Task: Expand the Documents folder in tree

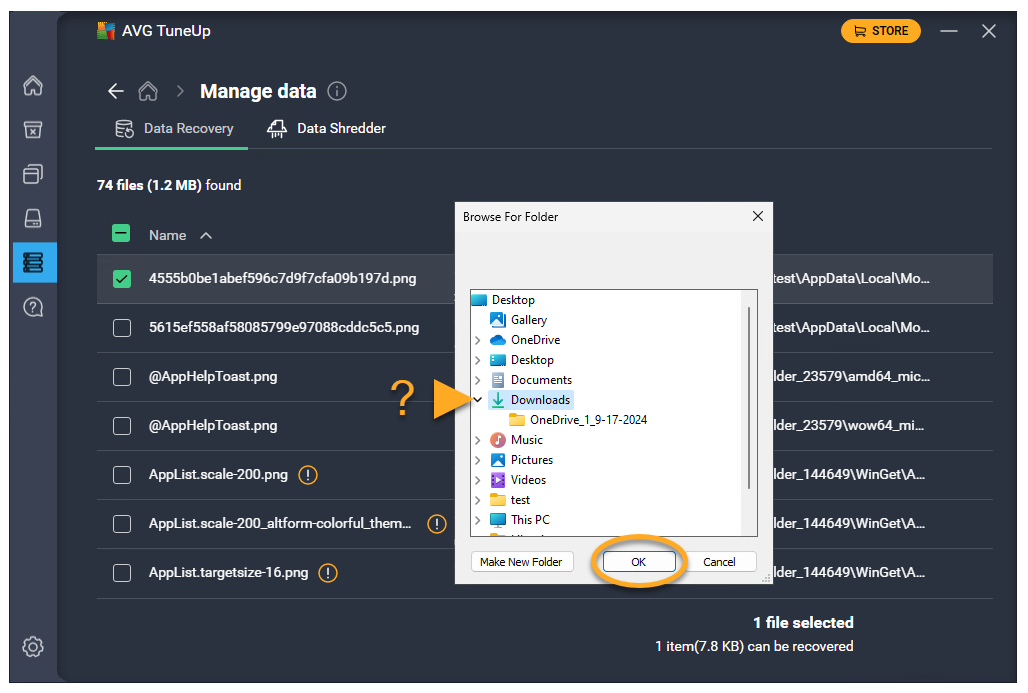Action: pos(479,380)
